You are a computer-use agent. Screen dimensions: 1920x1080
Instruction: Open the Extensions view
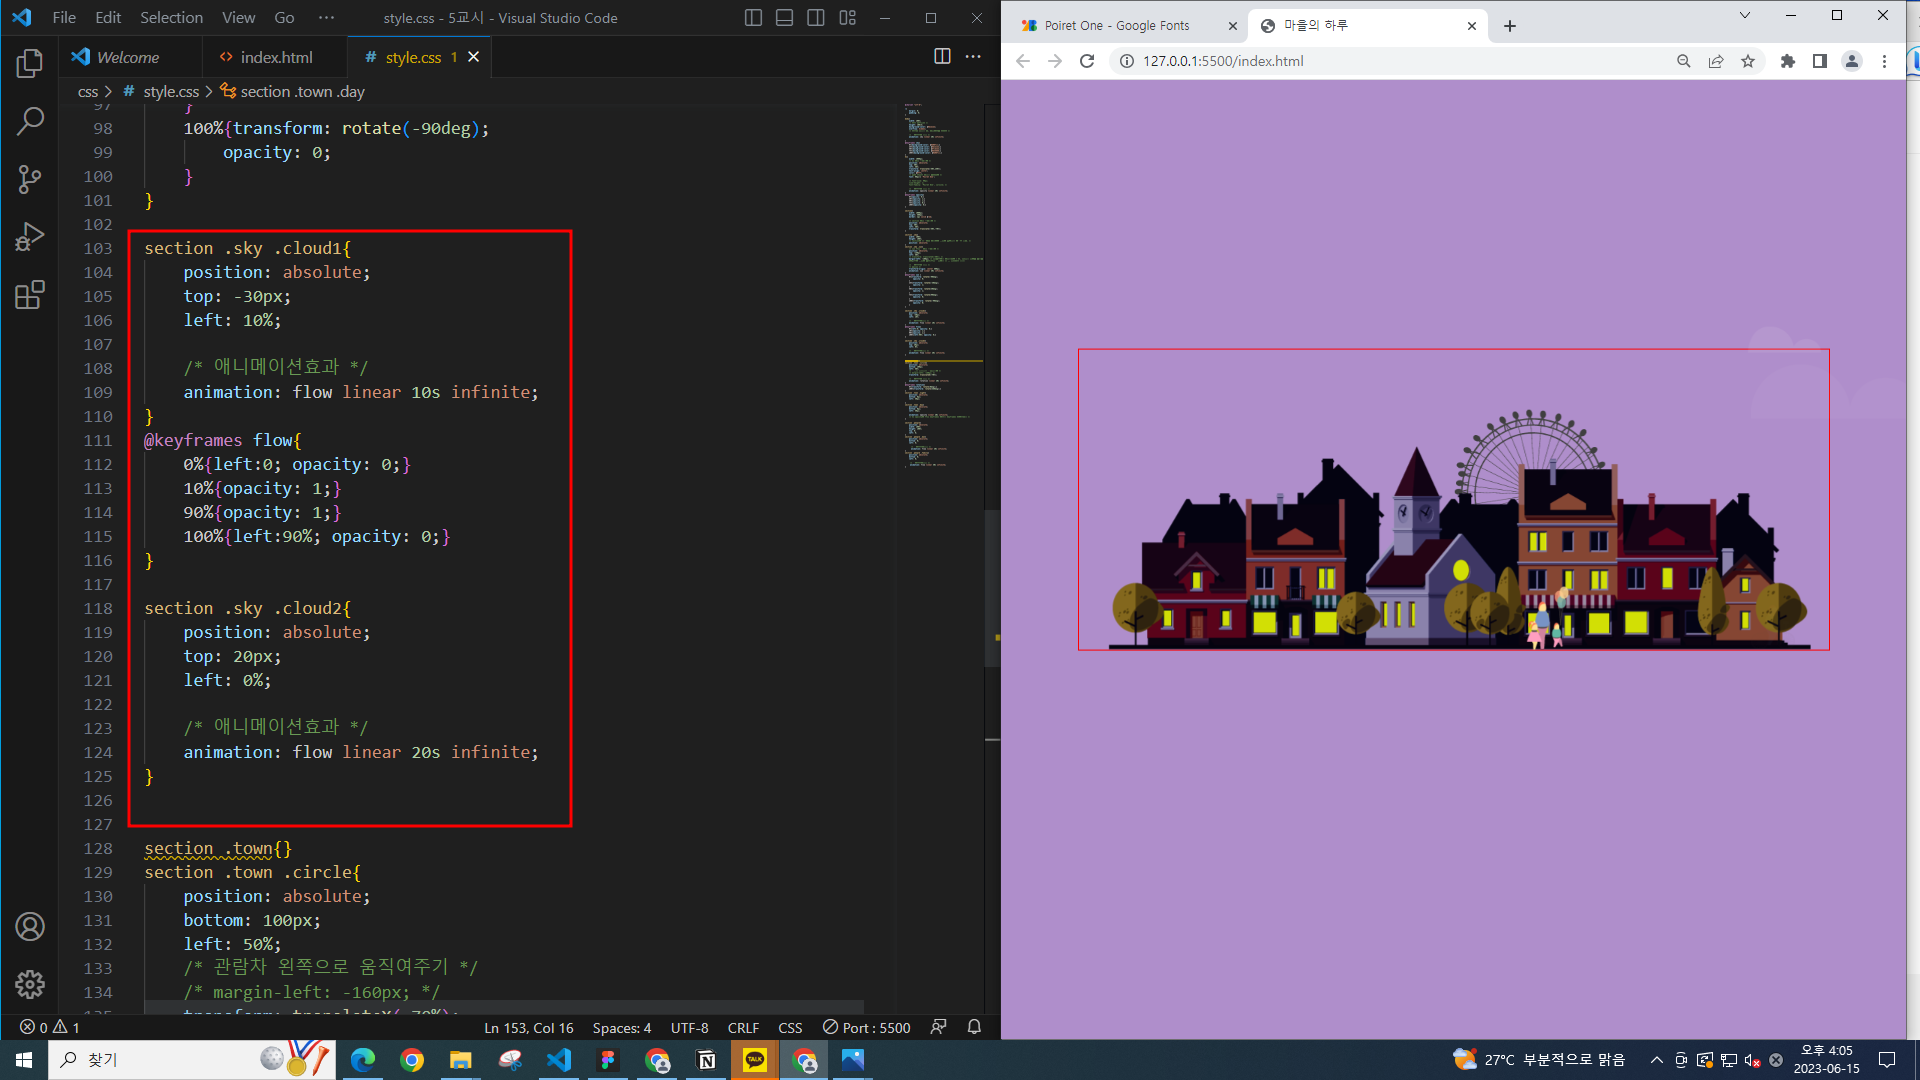click(x=30, y=294)
